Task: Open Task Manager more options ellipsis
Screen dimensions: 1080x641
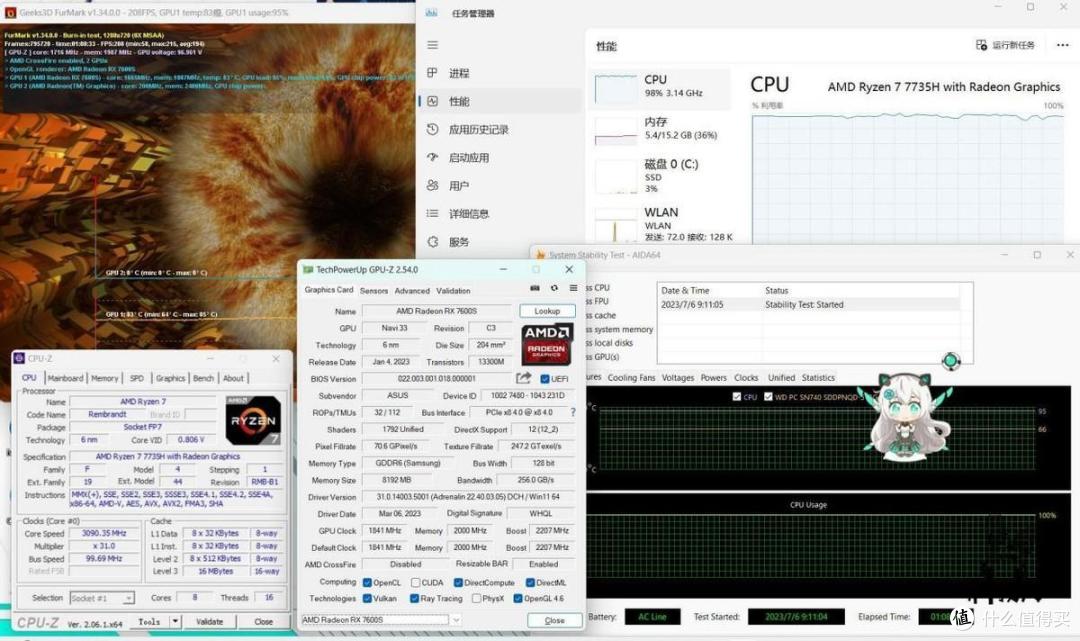Action: coord(1063,45)
